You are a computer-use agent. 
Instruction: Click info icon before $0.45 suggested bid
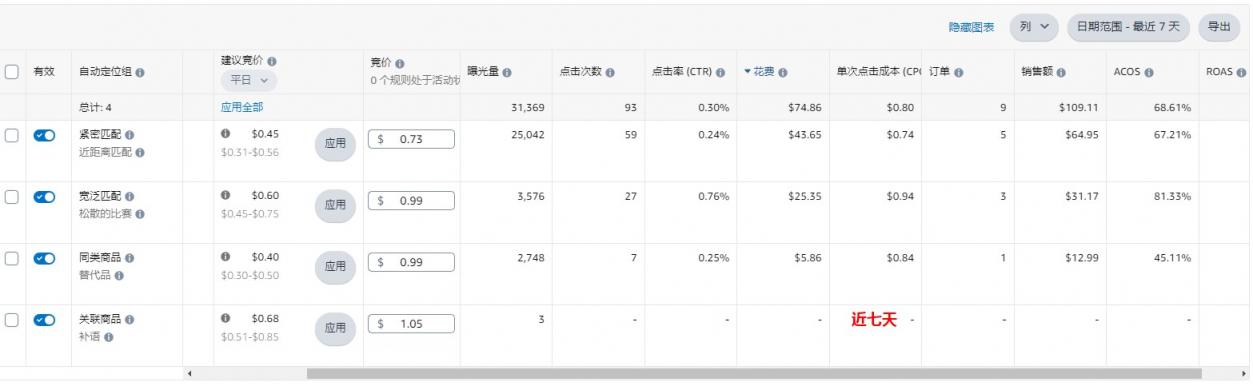click(226, 134)
